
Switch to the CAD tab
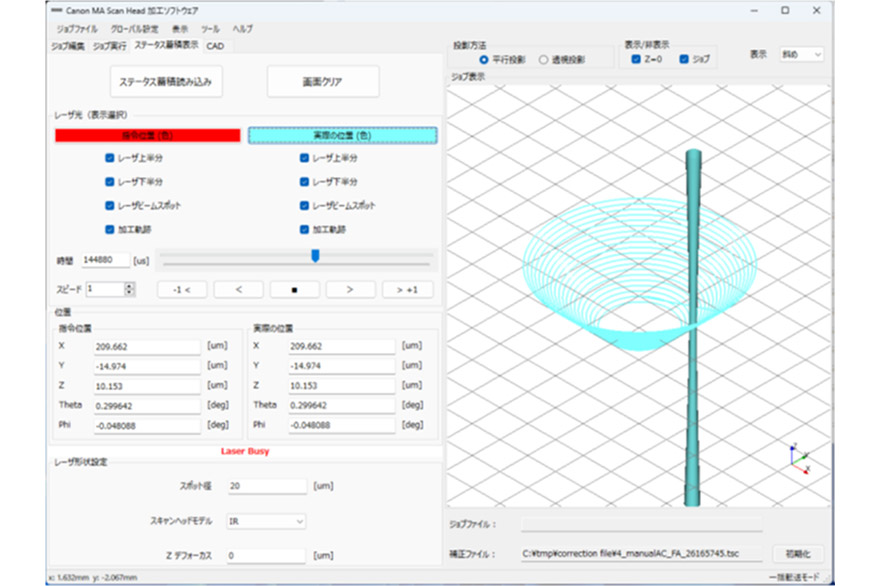(215, 46)
